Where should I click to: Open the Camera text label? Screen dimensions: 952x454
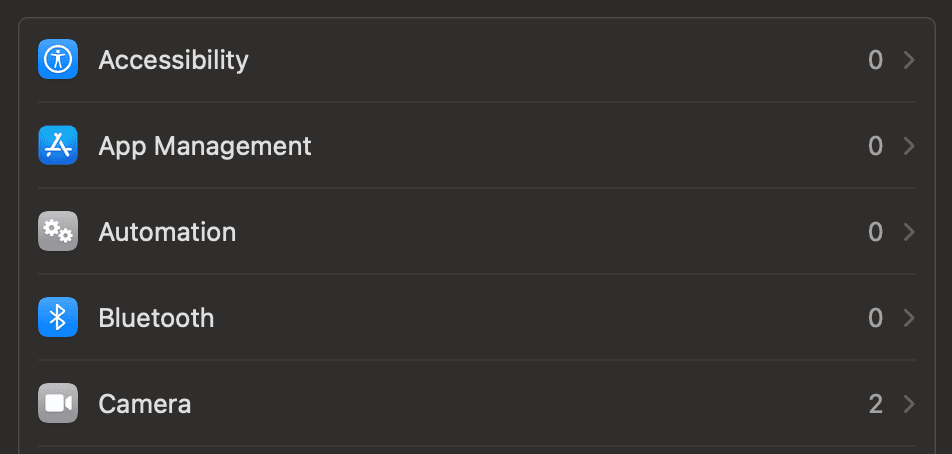click(145, 404)
